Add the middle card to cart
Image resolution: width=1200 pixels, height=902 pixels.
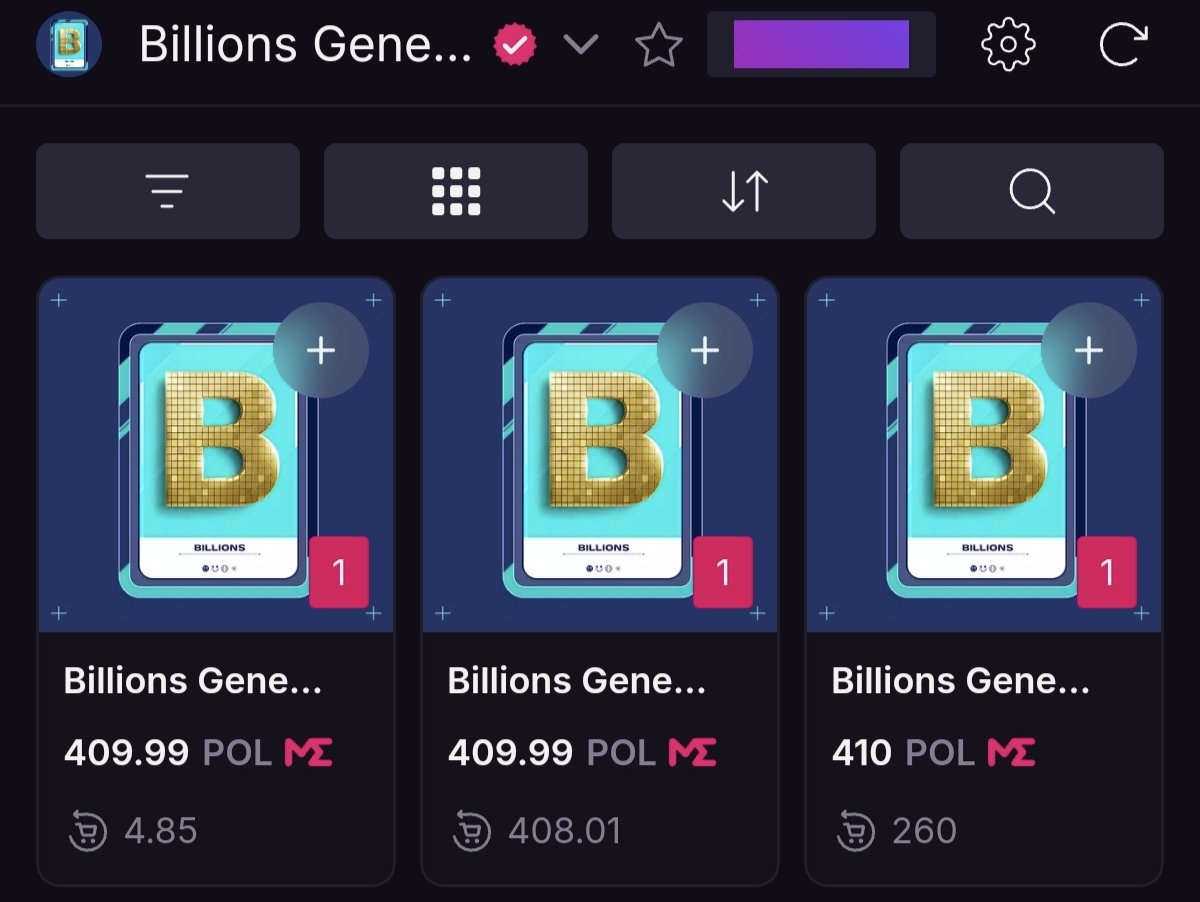point(705,350)
